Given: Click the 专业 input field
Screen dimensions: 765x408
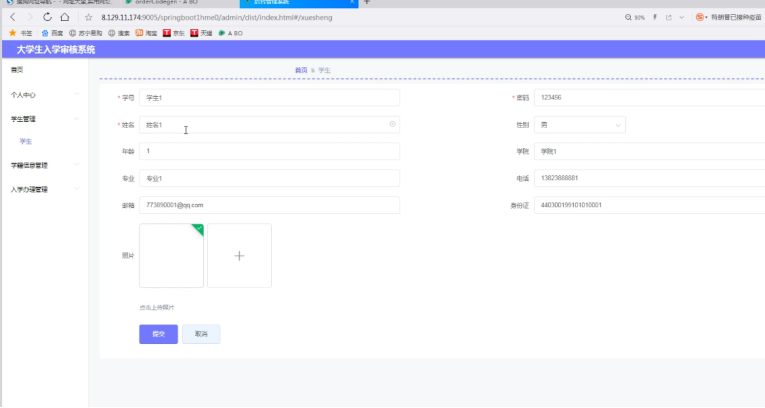Looking at the screenshot, I should pos(269,178).
